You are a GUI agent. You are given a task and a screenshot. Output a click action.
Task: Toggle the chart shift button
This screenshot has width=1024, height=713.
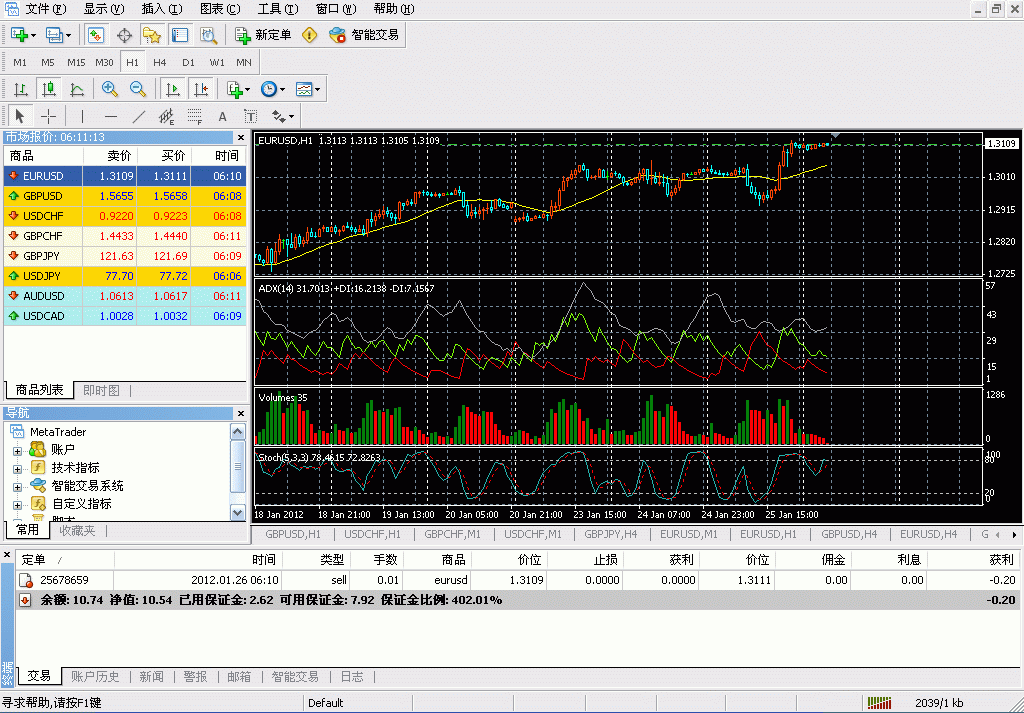[201, 89]
